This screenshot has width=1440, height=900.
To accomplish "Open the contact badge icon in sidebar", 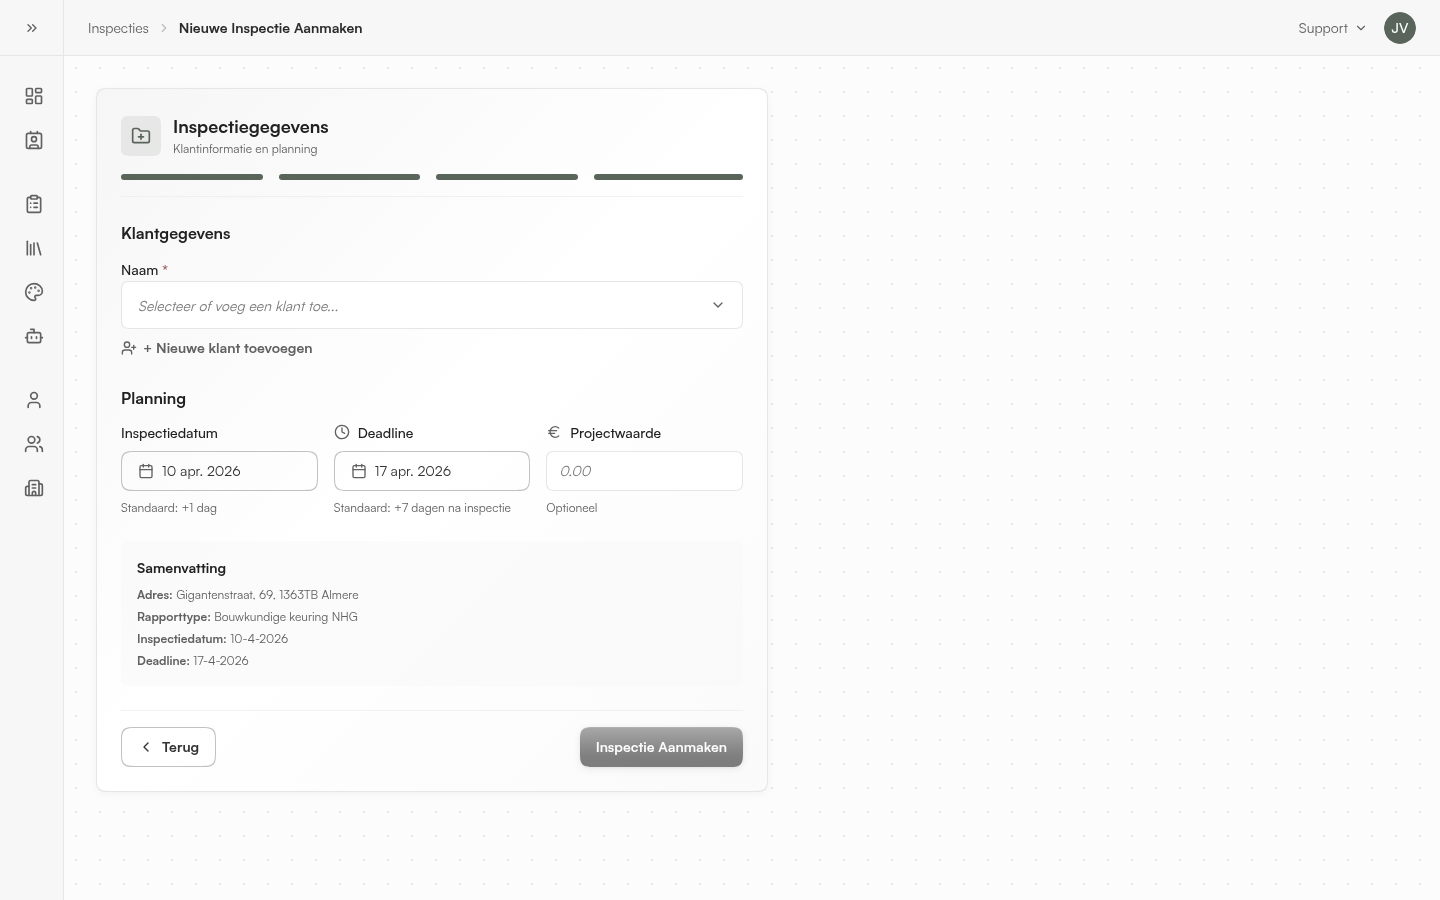I will (x=34, y=140).
